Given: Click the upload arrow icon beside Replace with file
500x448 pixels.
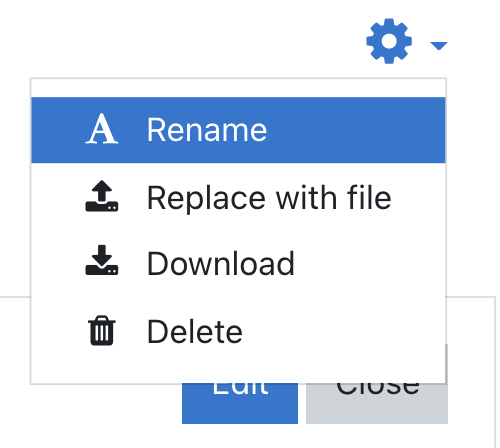Looking at the screenshot, I should point(102,196).
